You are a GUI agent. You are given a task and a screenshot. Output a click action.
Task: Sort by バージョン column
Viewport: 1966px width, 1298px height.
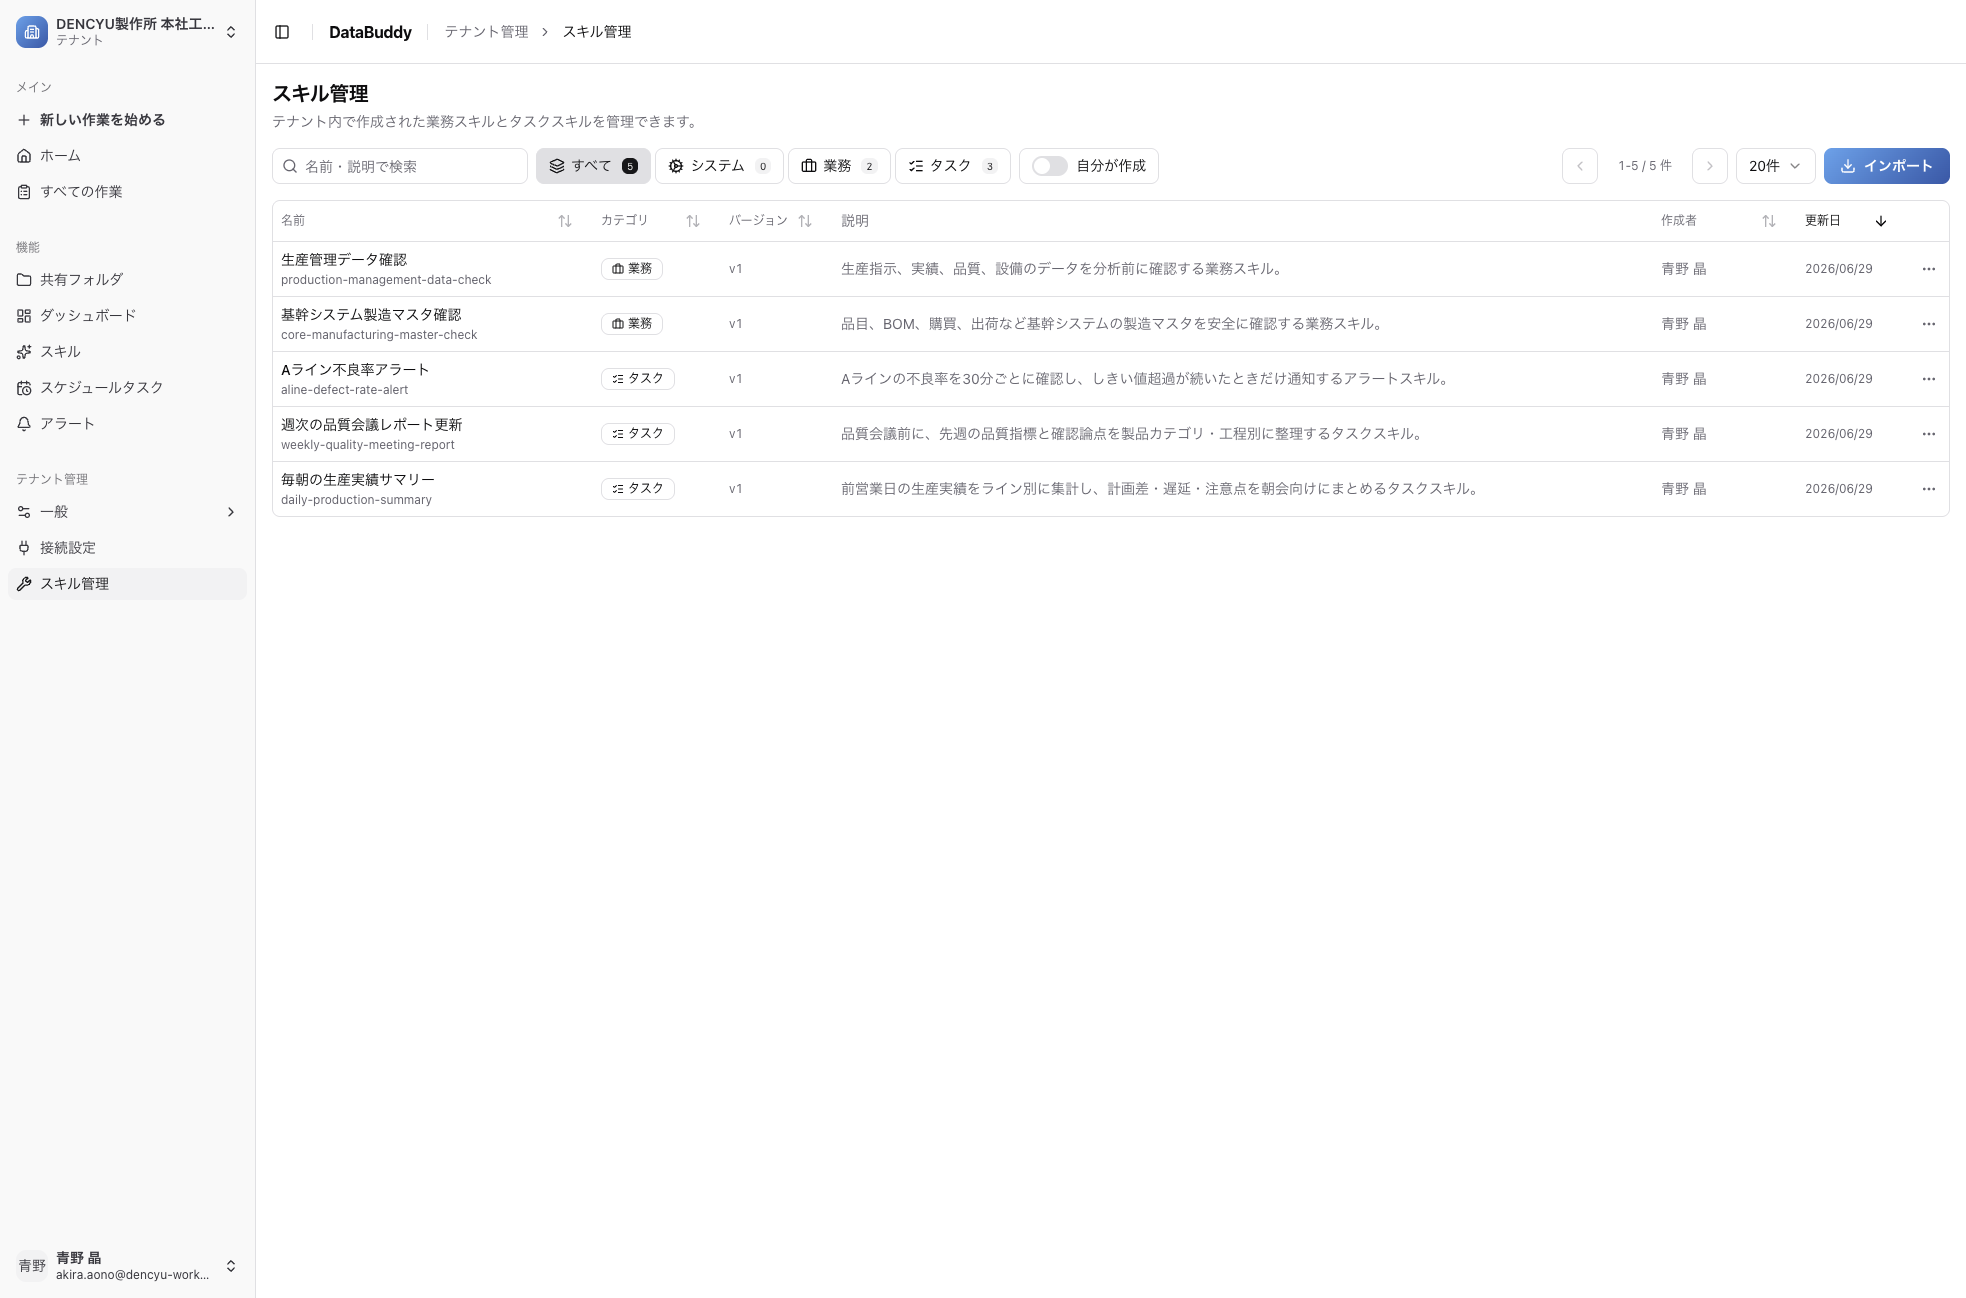click(805, 221)
